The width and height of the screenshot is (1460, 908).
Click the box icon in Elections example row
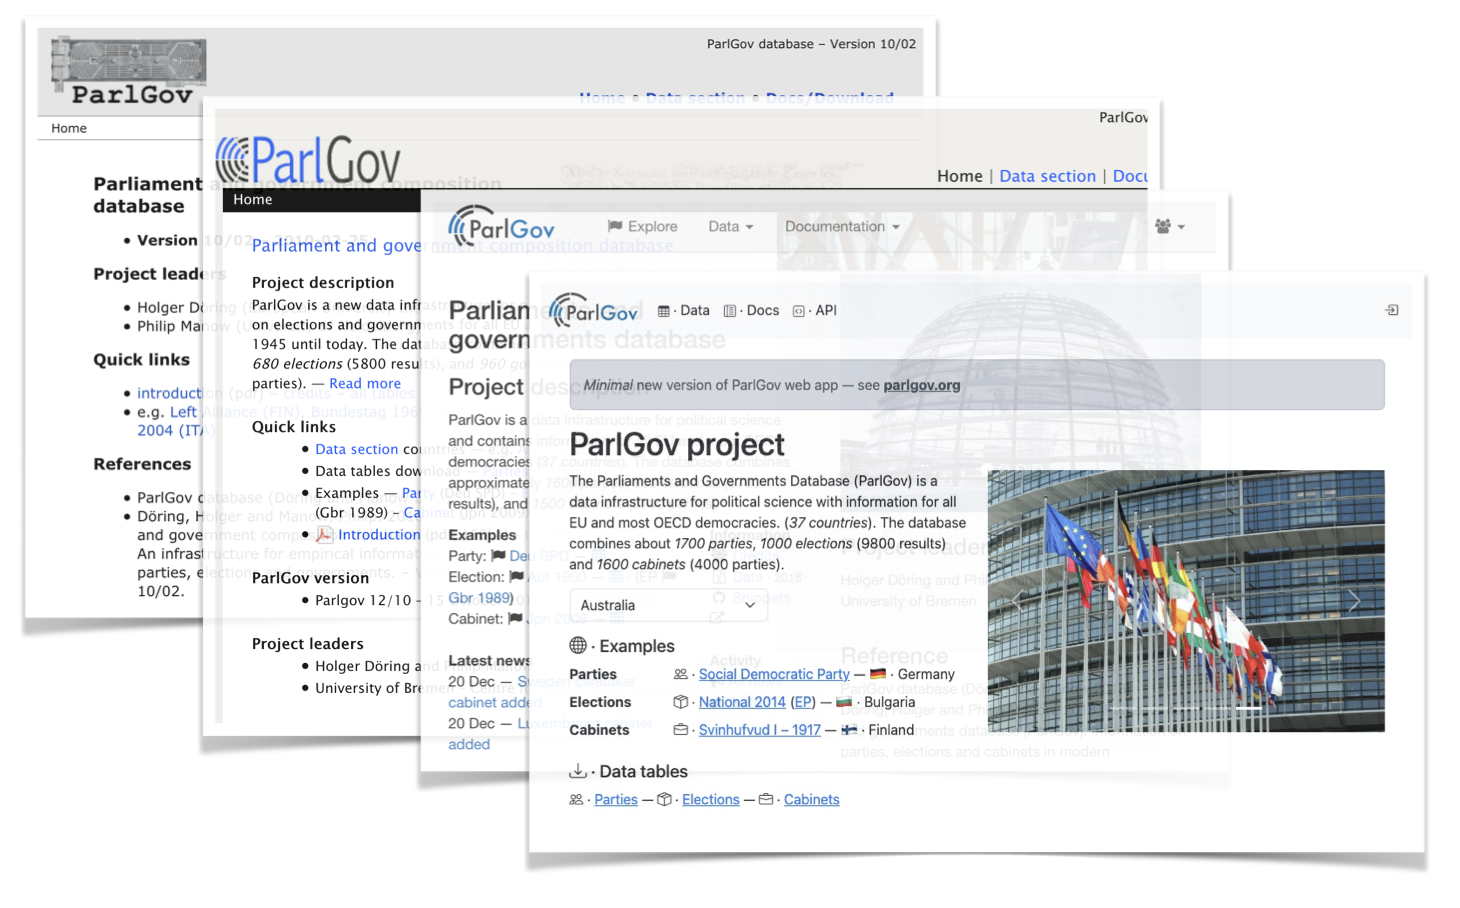(x=681, y=702)
